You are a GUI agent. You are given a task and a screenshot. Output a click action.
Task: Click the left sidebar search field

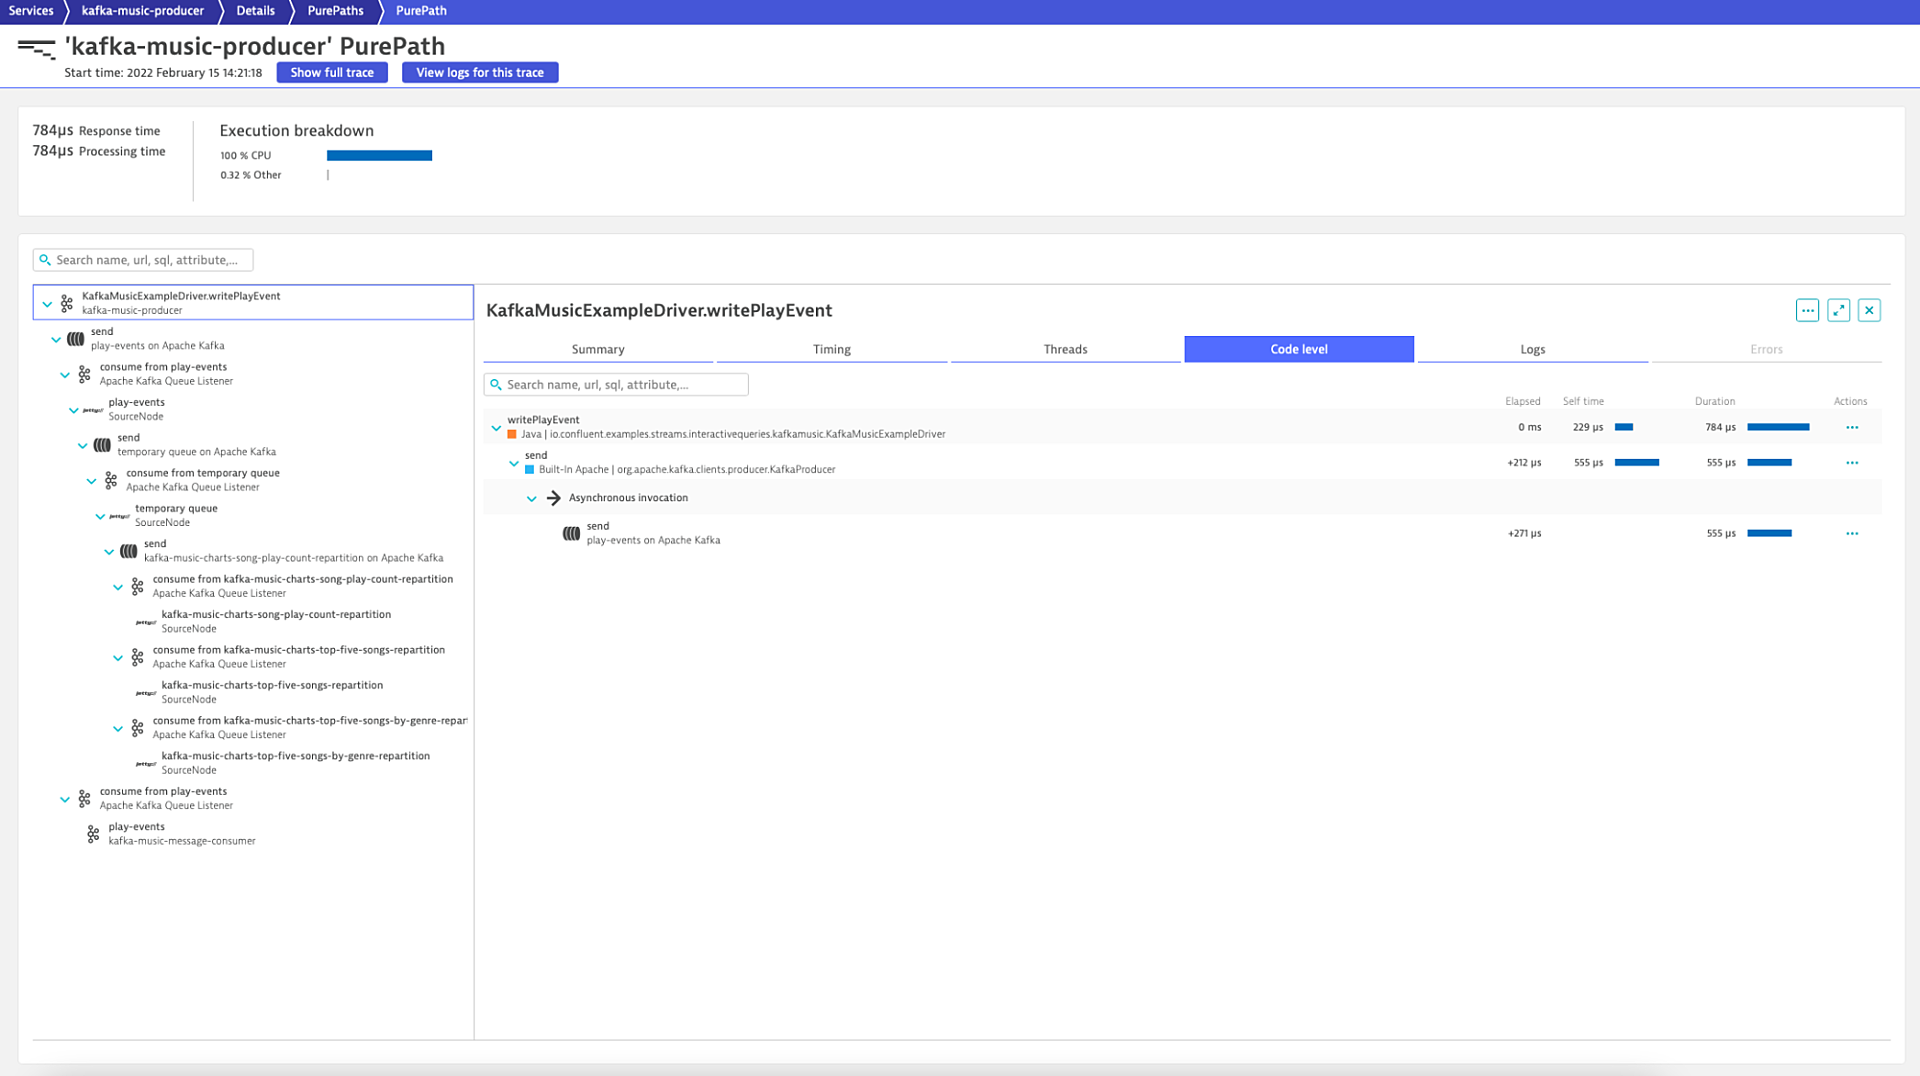[x=143, y=260]
